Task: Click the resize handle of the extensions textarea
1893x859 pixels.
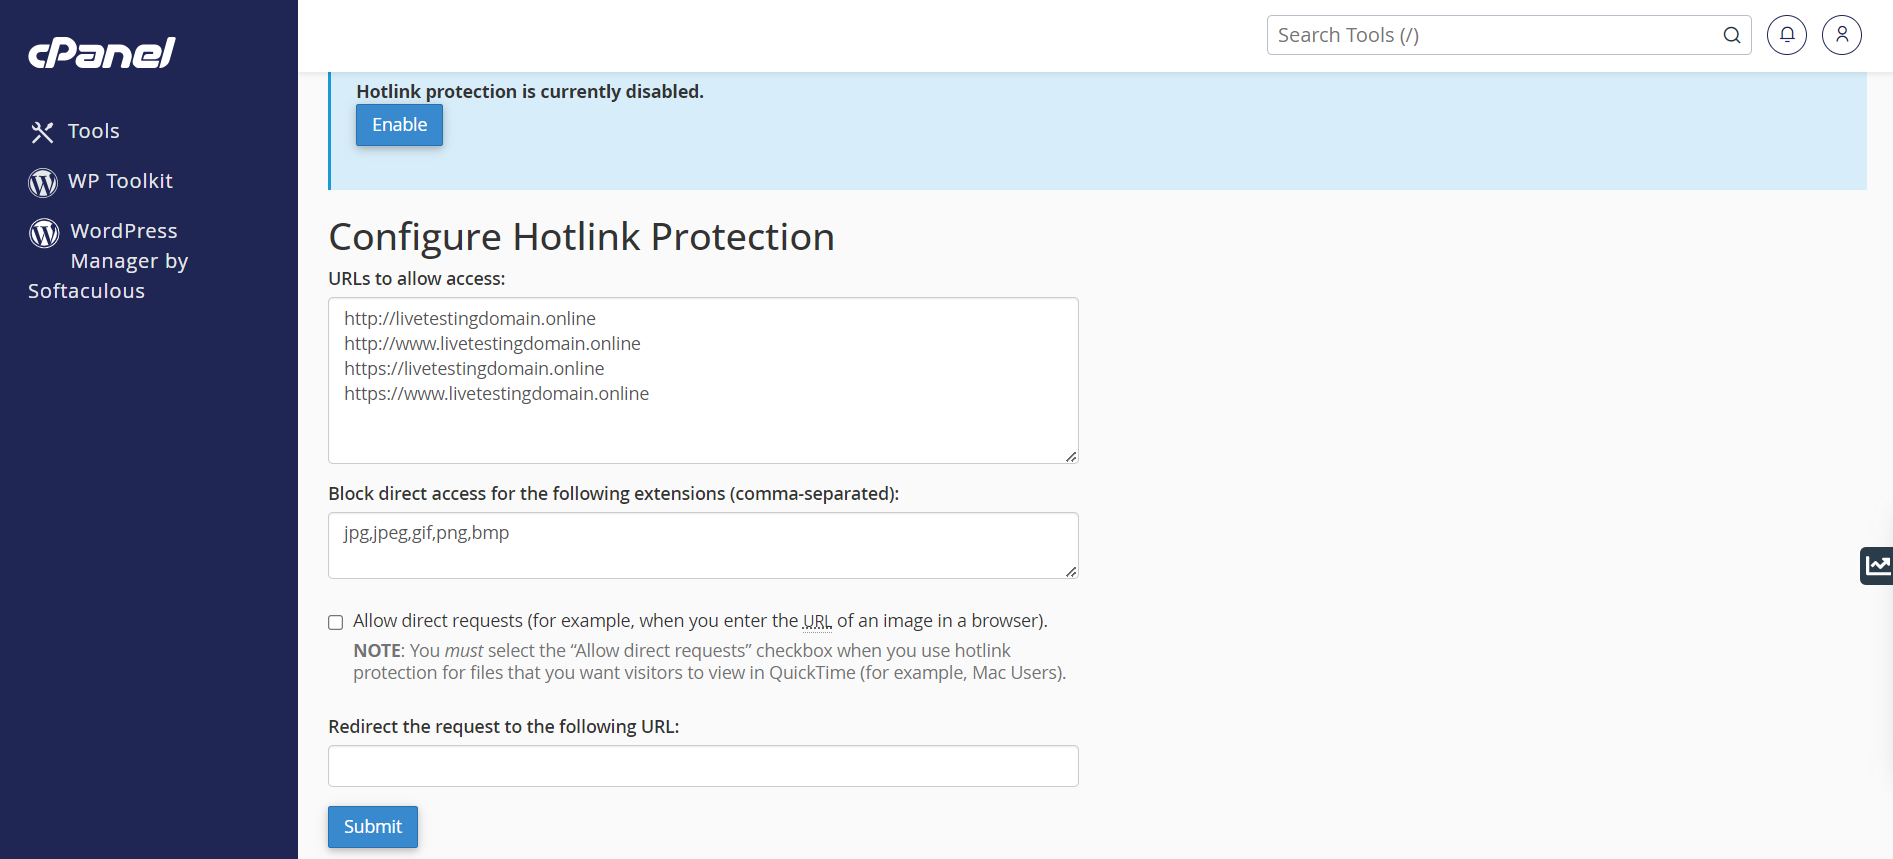Action: tap(1071, 571)
